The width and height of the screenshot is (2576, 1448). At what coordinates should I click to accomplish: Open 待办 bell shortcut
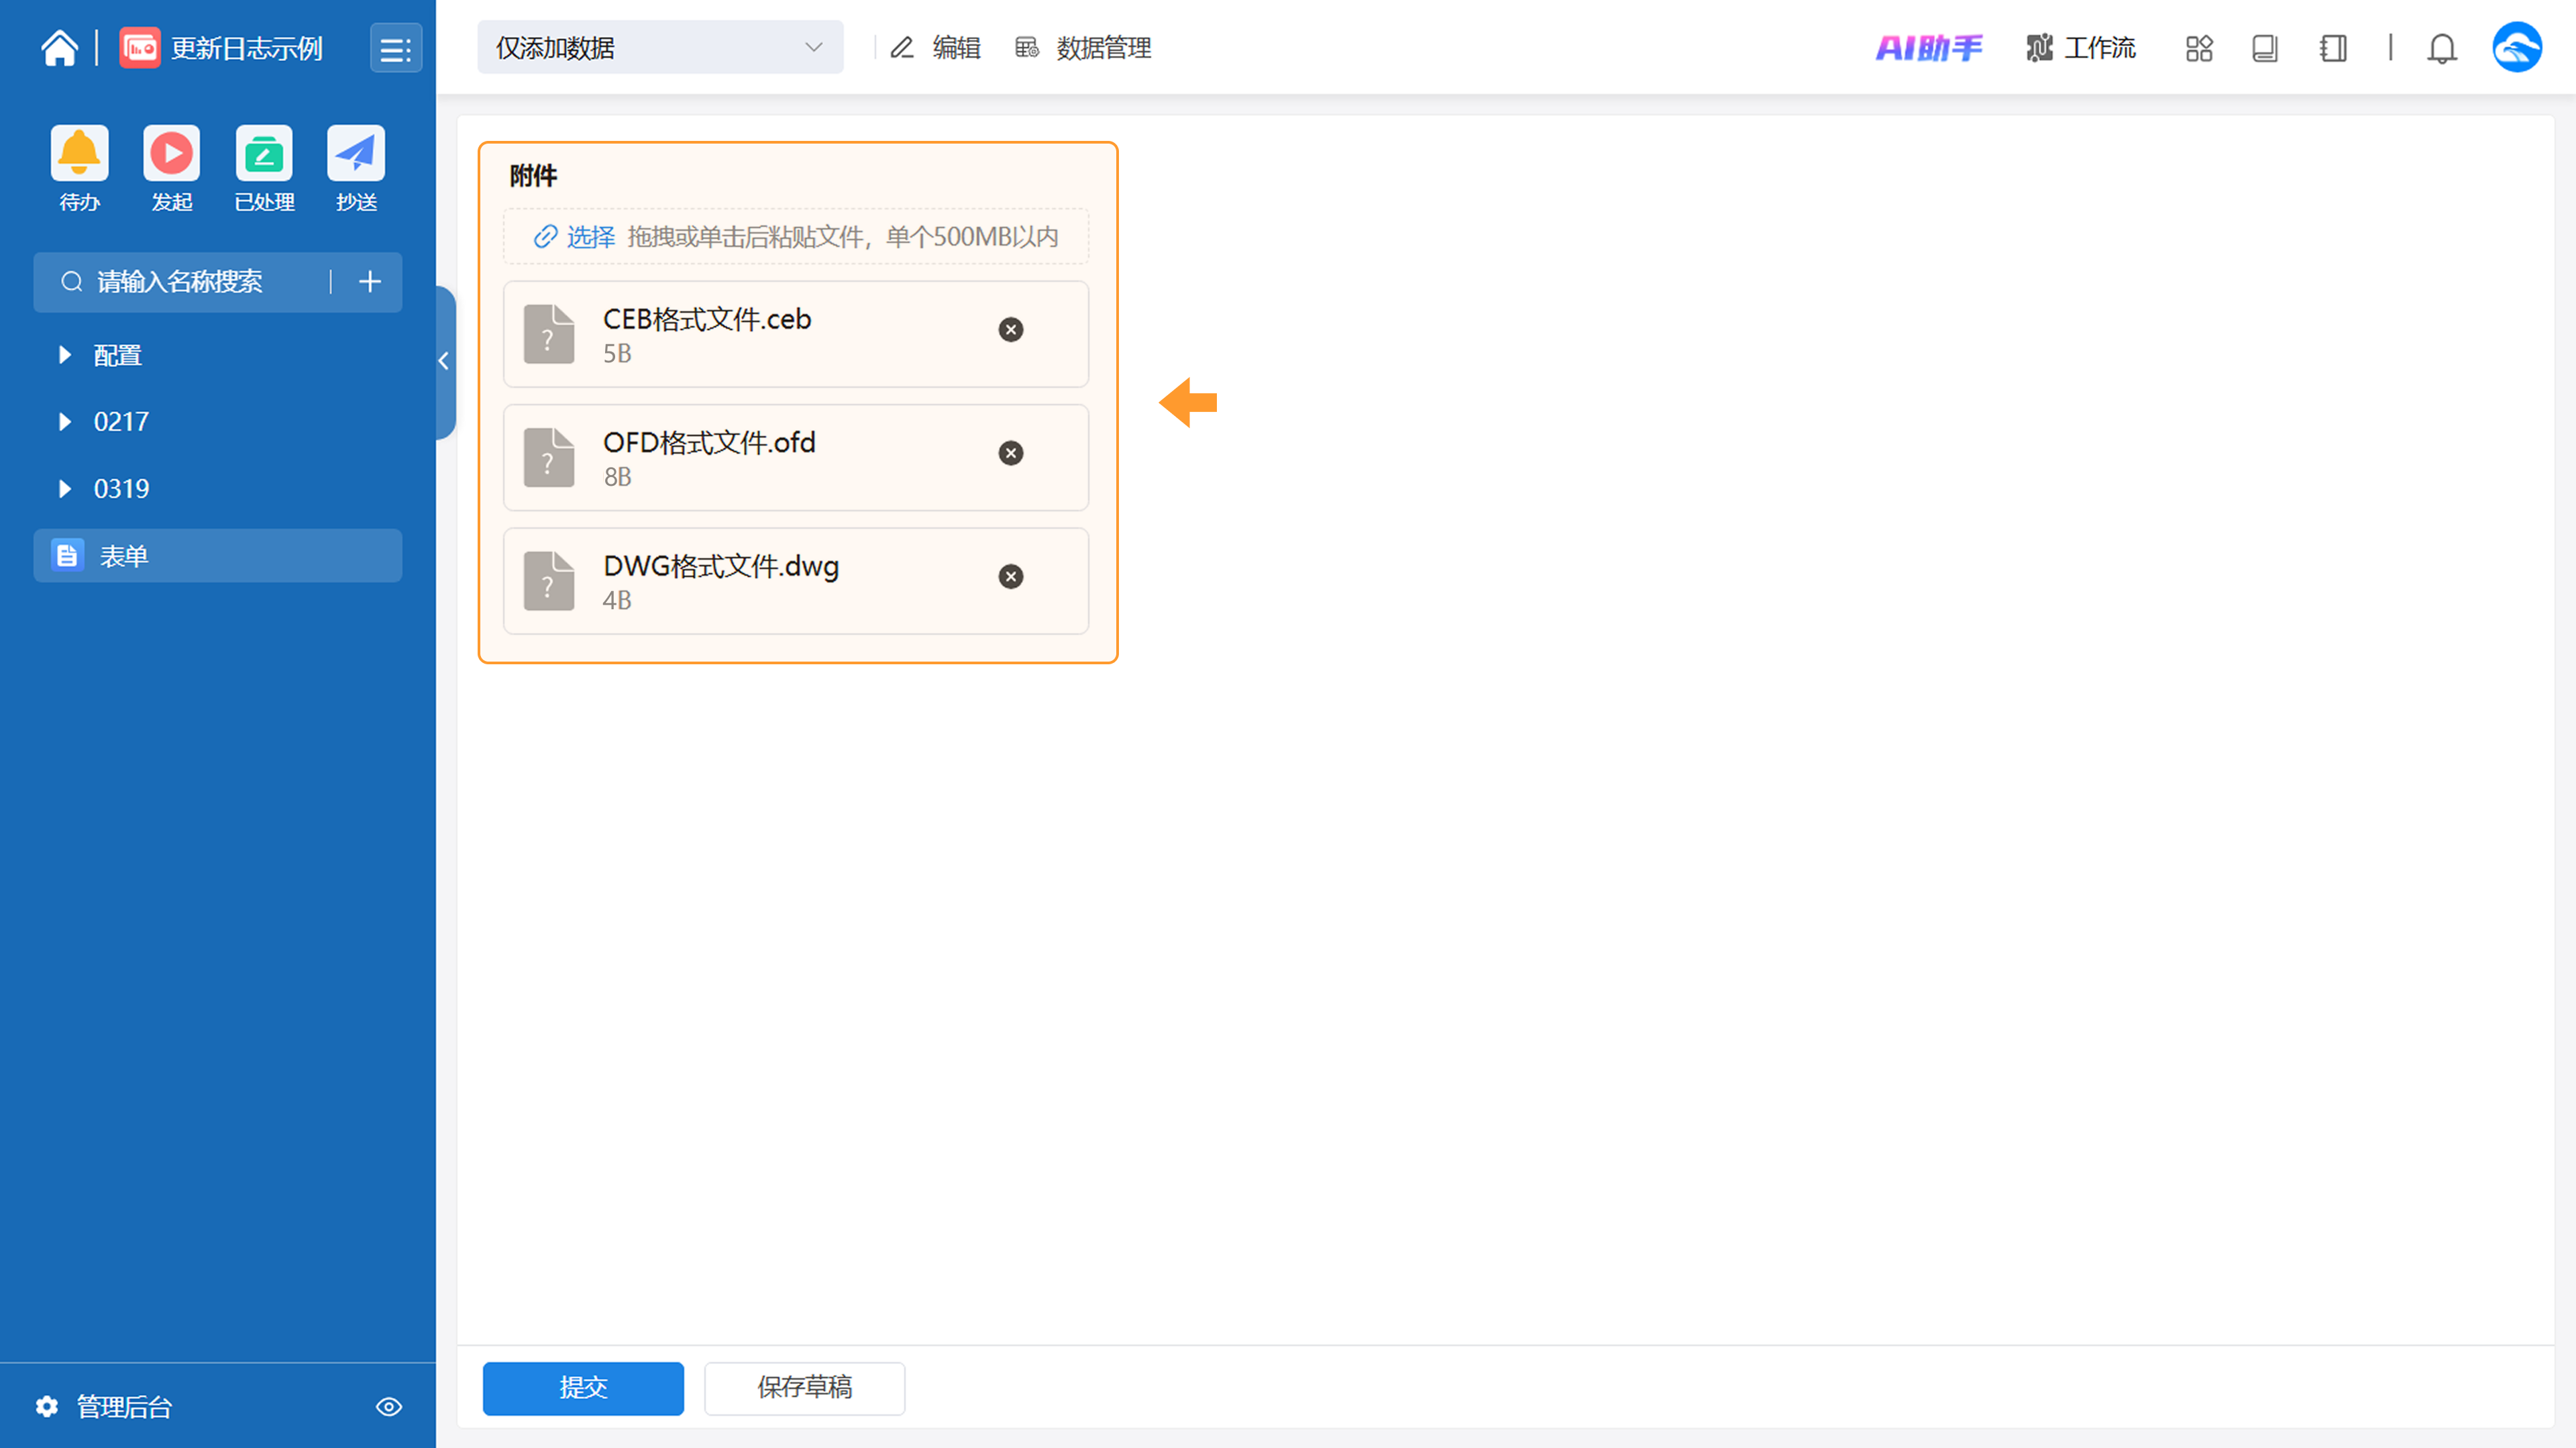pos(79,154)
